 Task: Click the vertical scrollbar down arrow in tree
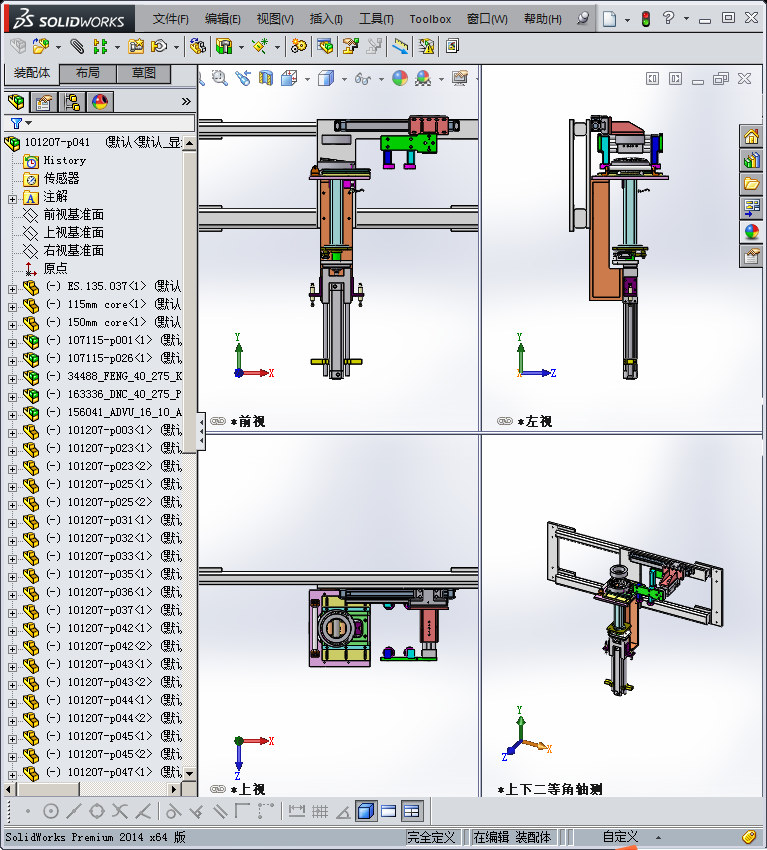pos(189,774)
